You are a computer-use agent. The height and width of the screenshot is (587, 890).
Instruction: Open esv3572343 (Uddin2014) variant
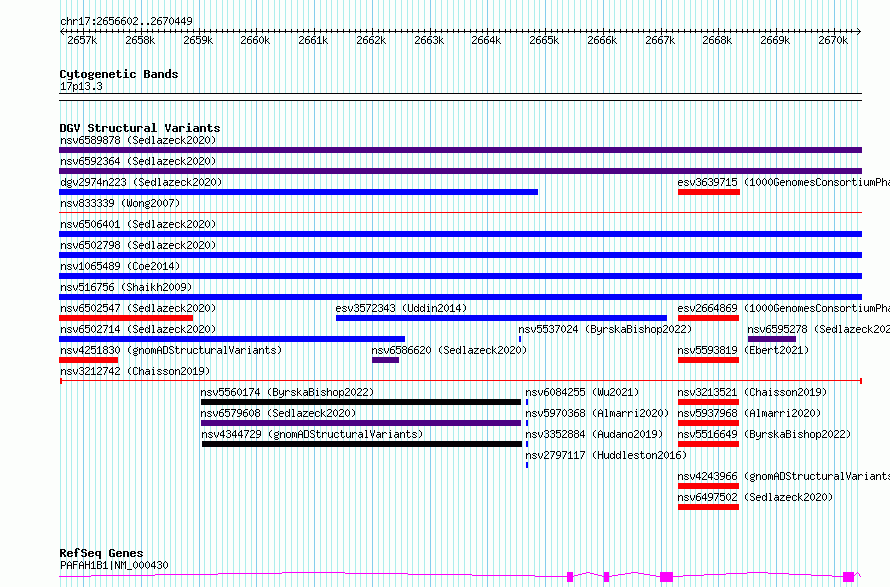(x=401, y=308)
